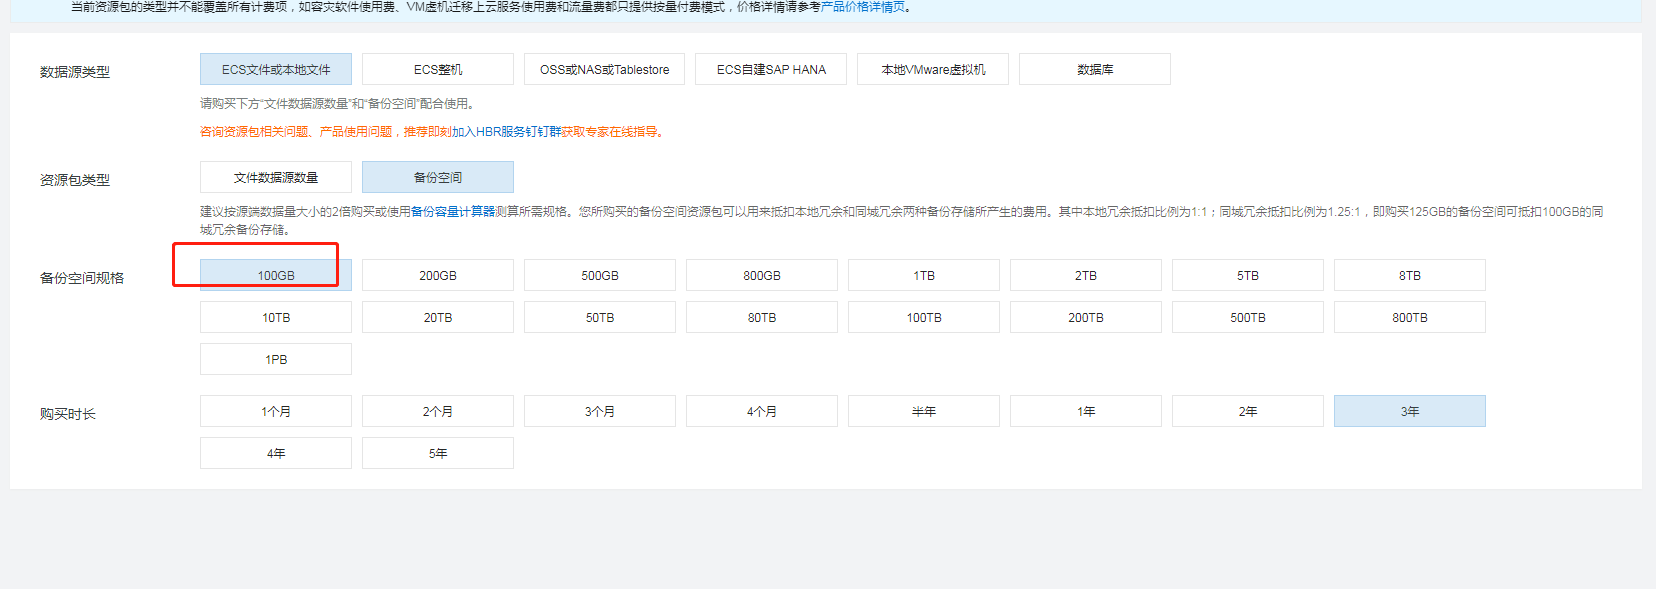
Task: Select 8TB backup space specification
Action: pos(1410,275)
